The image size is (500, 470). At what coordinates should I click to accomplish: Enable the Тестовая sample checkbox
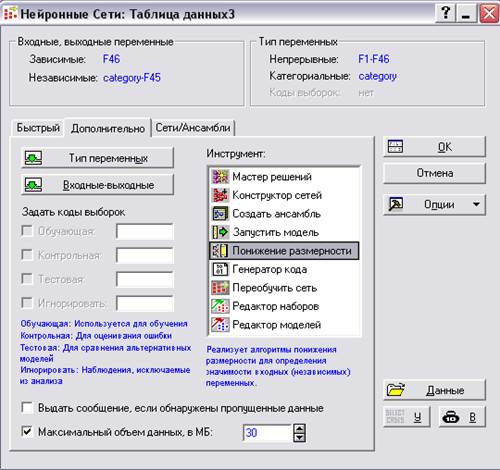(x=27, y=279)
